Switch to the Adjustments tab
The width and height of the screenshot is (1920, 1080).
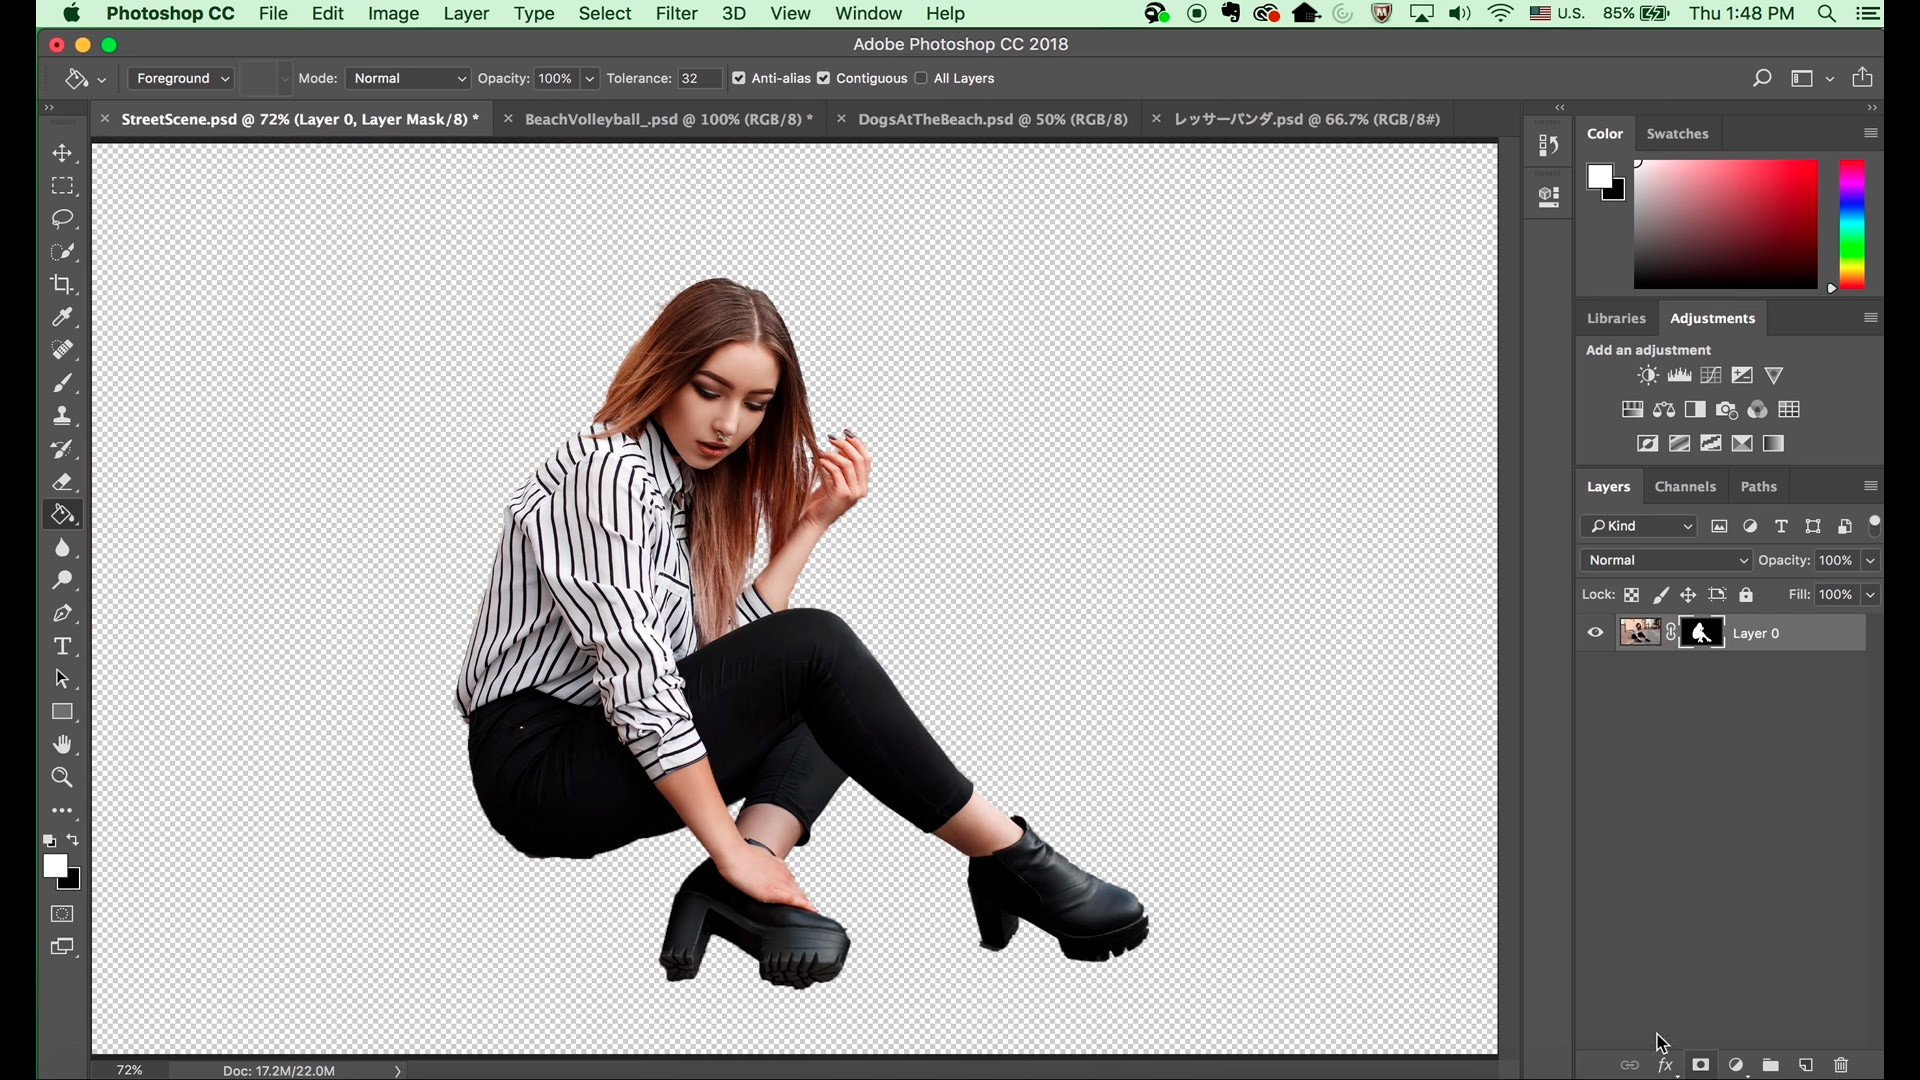1712,316
